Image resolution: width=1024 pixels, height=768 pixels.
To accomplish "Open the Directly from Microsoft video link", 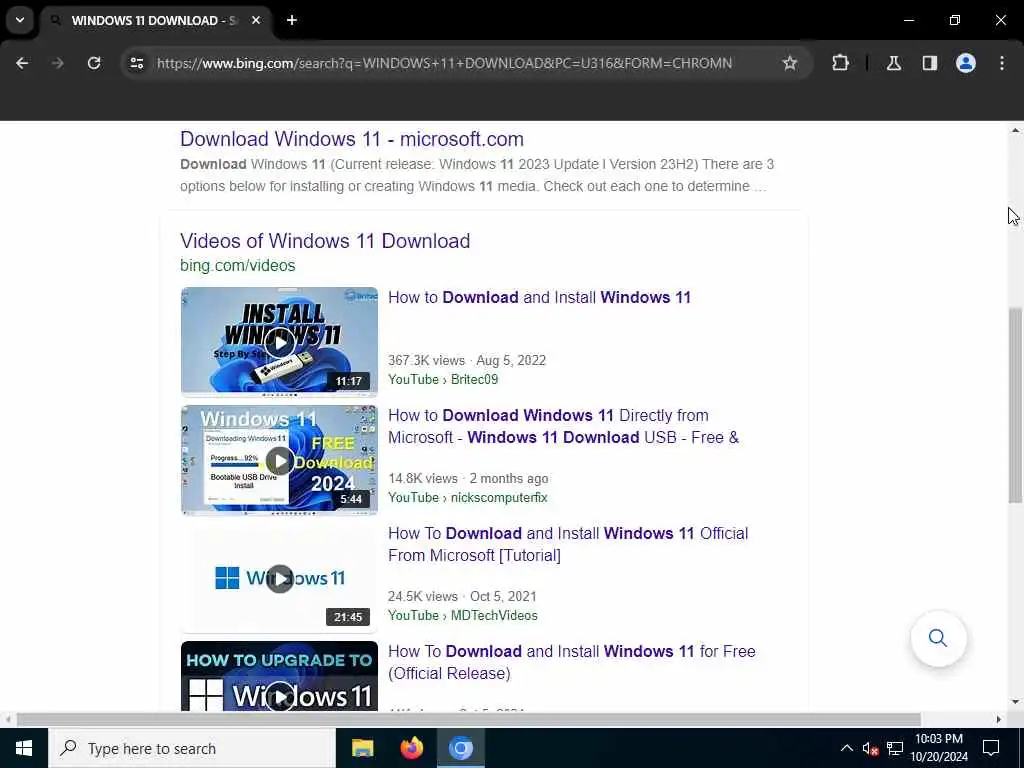I will (x=563, y=426).
